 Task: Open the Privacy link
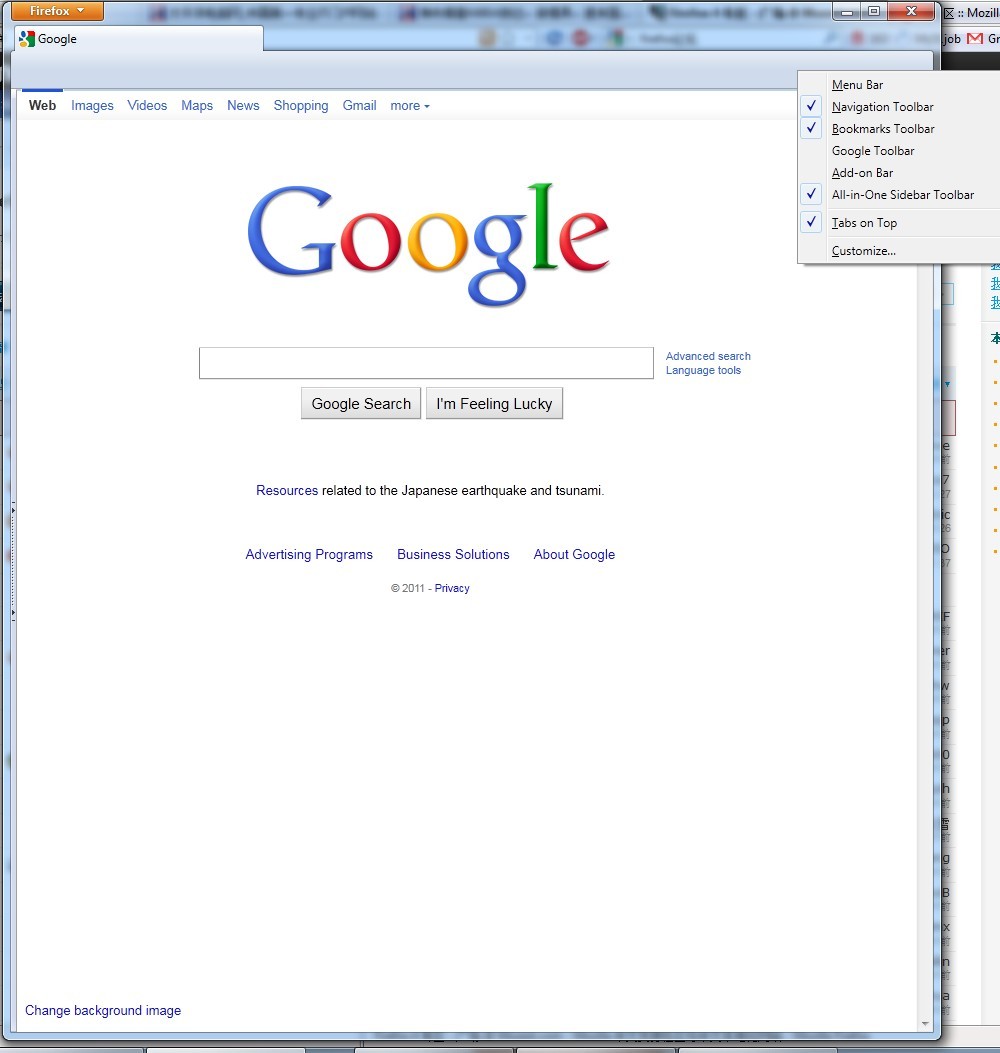click(452, 588)
